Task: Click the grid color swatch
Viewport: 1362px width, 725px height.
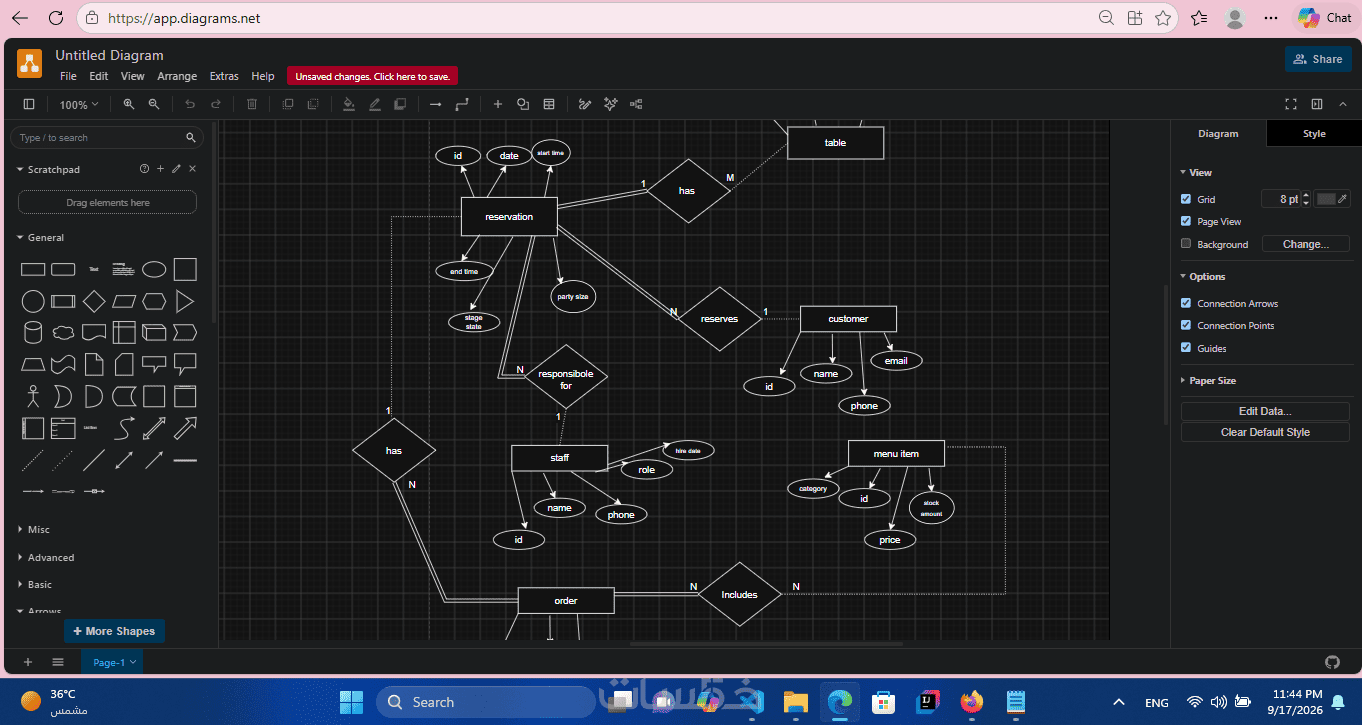Action: point(1326,199)
